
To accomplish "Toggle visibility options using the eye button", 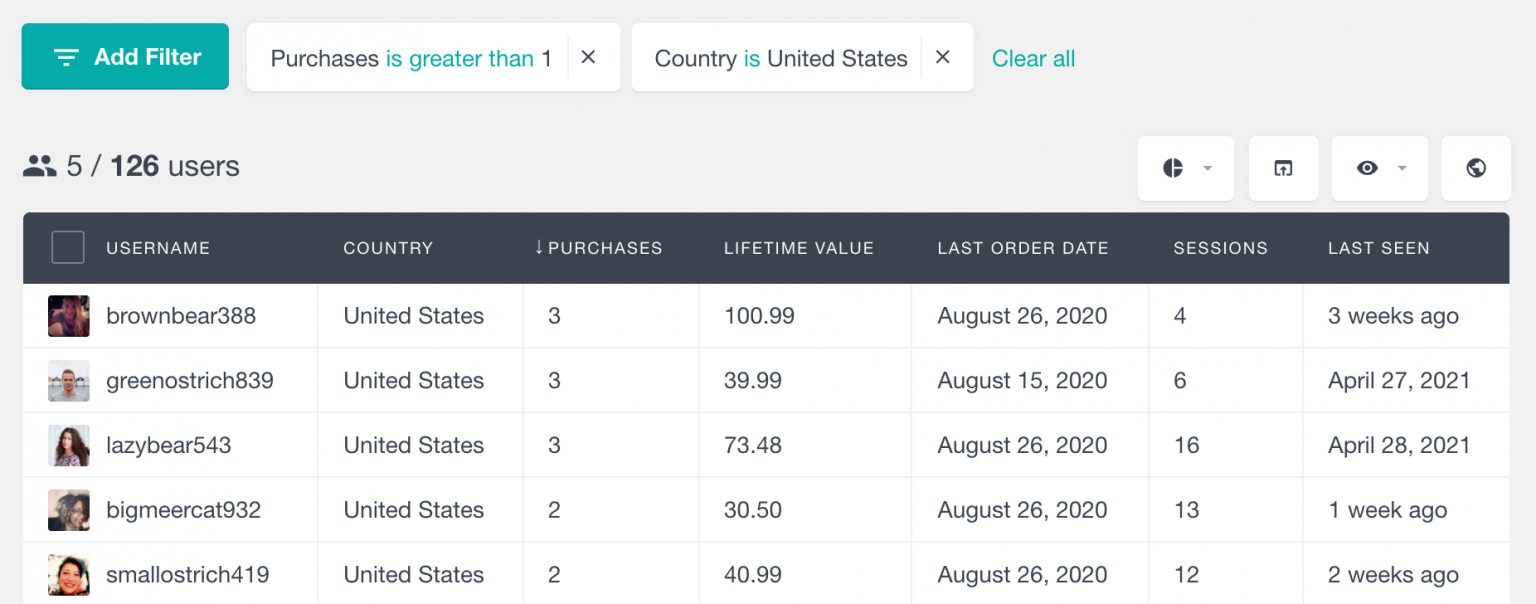I will click(x=1369, y=168).
